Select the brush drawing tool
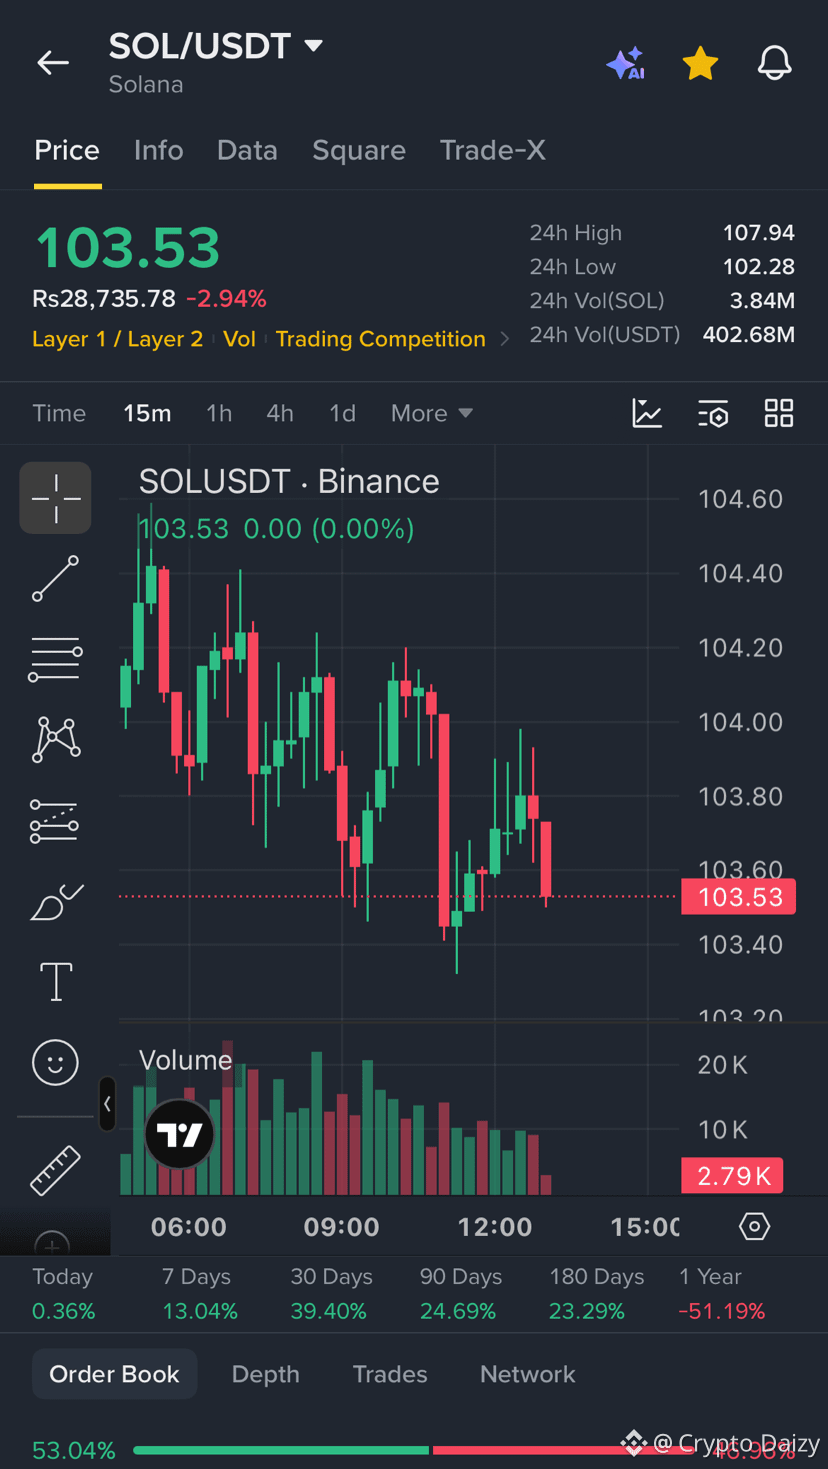 (x=56, y=902)
